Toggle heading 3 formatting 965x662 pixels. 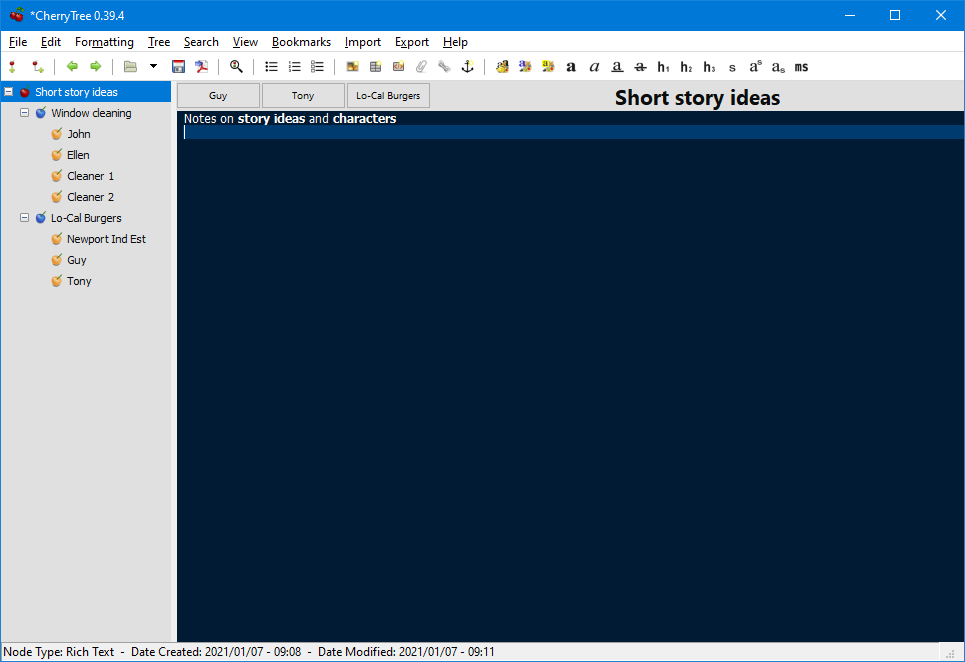coord(710,66)
